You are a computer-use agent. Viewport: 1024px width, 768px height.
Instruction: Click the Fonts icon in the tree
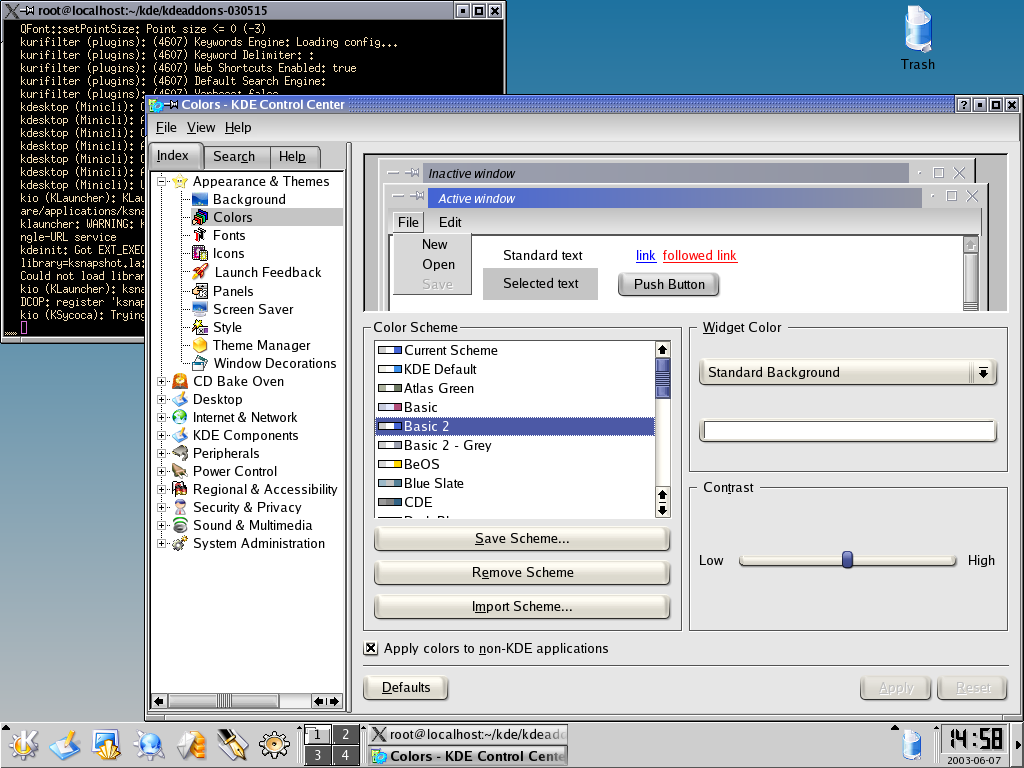click(200, 235)
